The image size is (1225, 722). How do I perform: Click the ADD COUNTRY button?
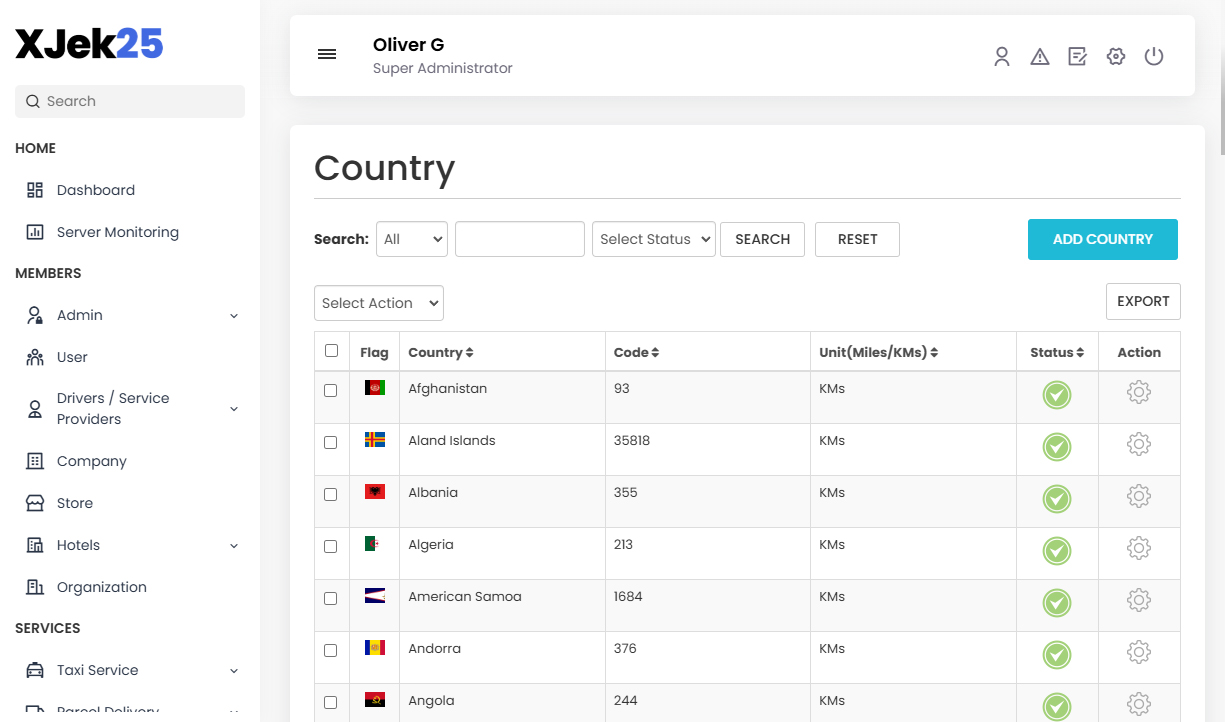[1102, 240]
